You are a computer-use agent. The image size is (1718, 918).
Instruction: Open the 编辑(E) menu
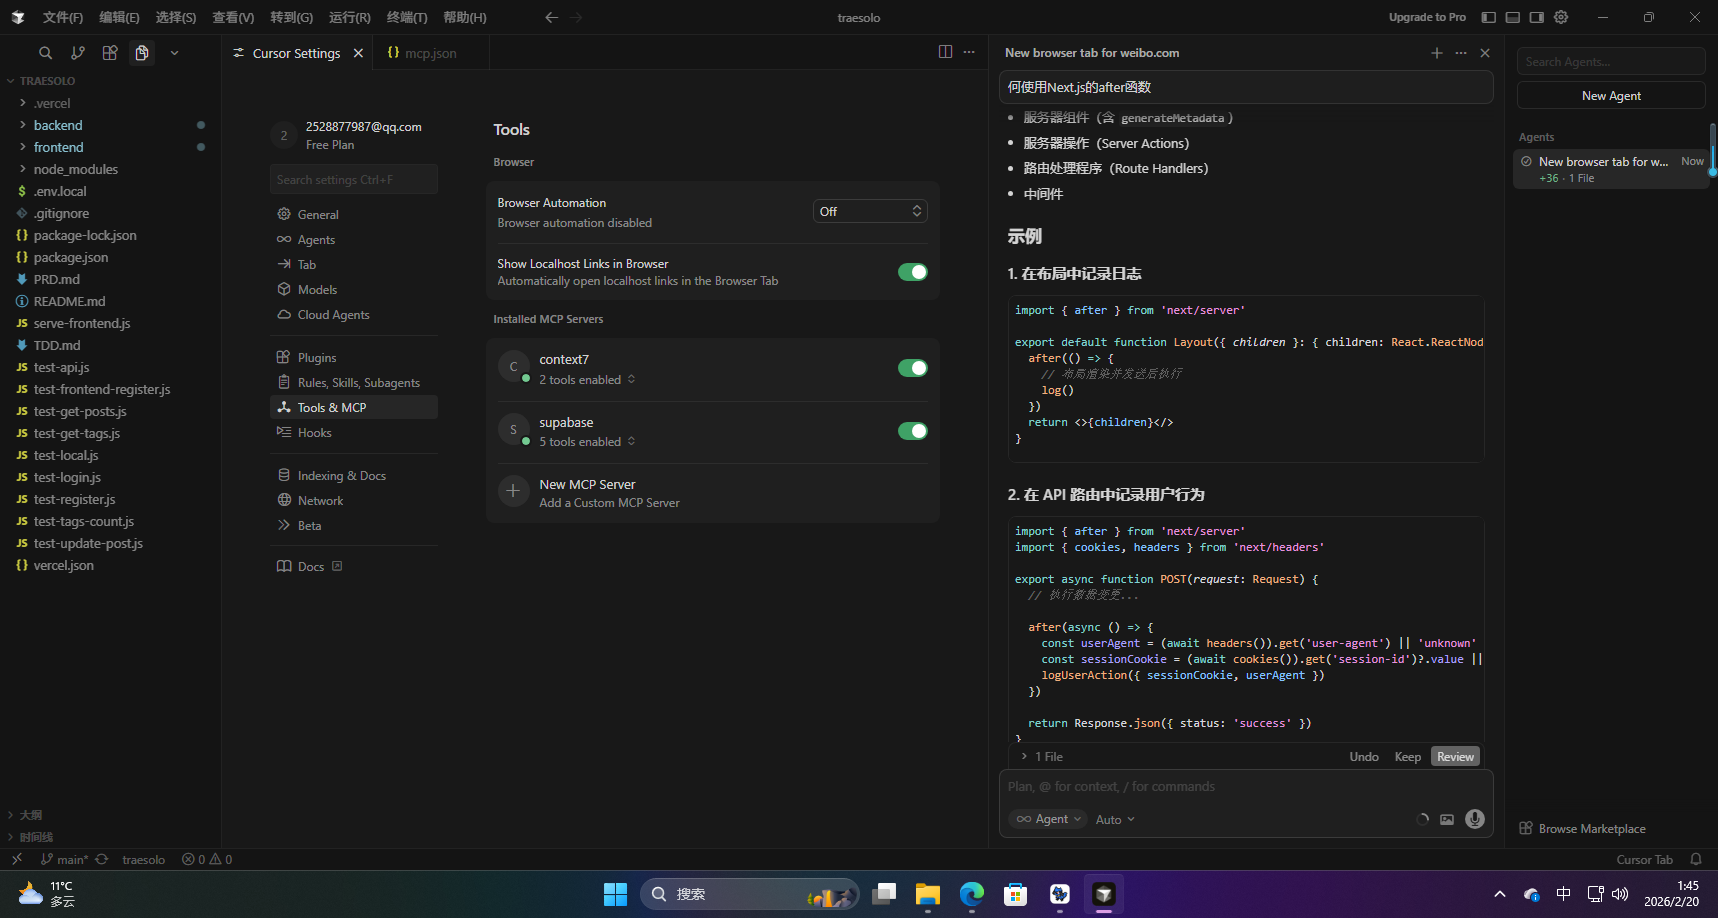[119, 17]
